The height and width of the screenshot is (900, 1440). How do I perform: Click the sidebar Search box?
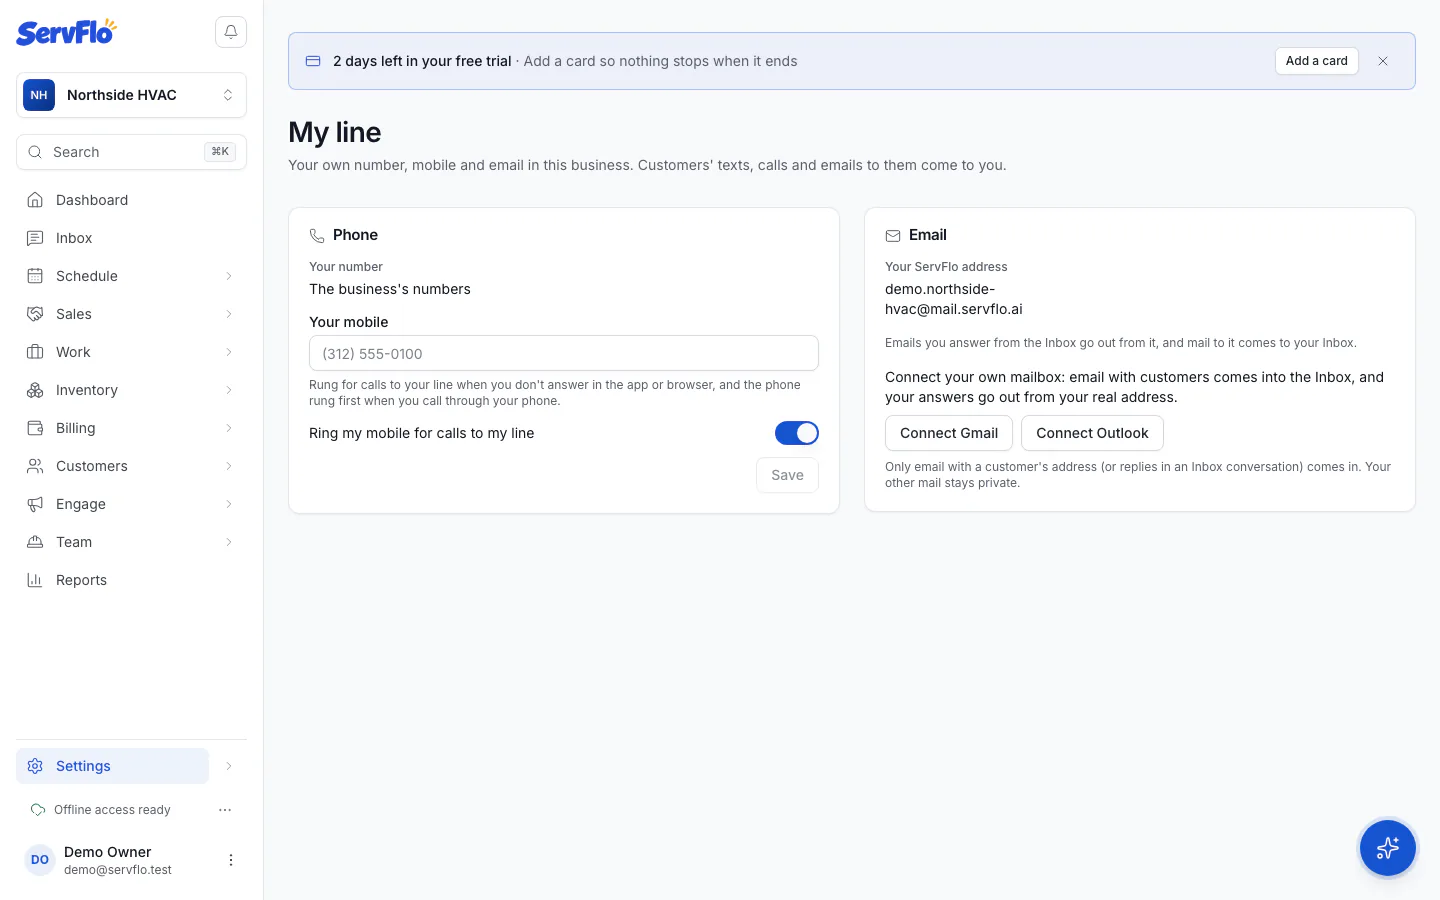click(x=131, y=152)
